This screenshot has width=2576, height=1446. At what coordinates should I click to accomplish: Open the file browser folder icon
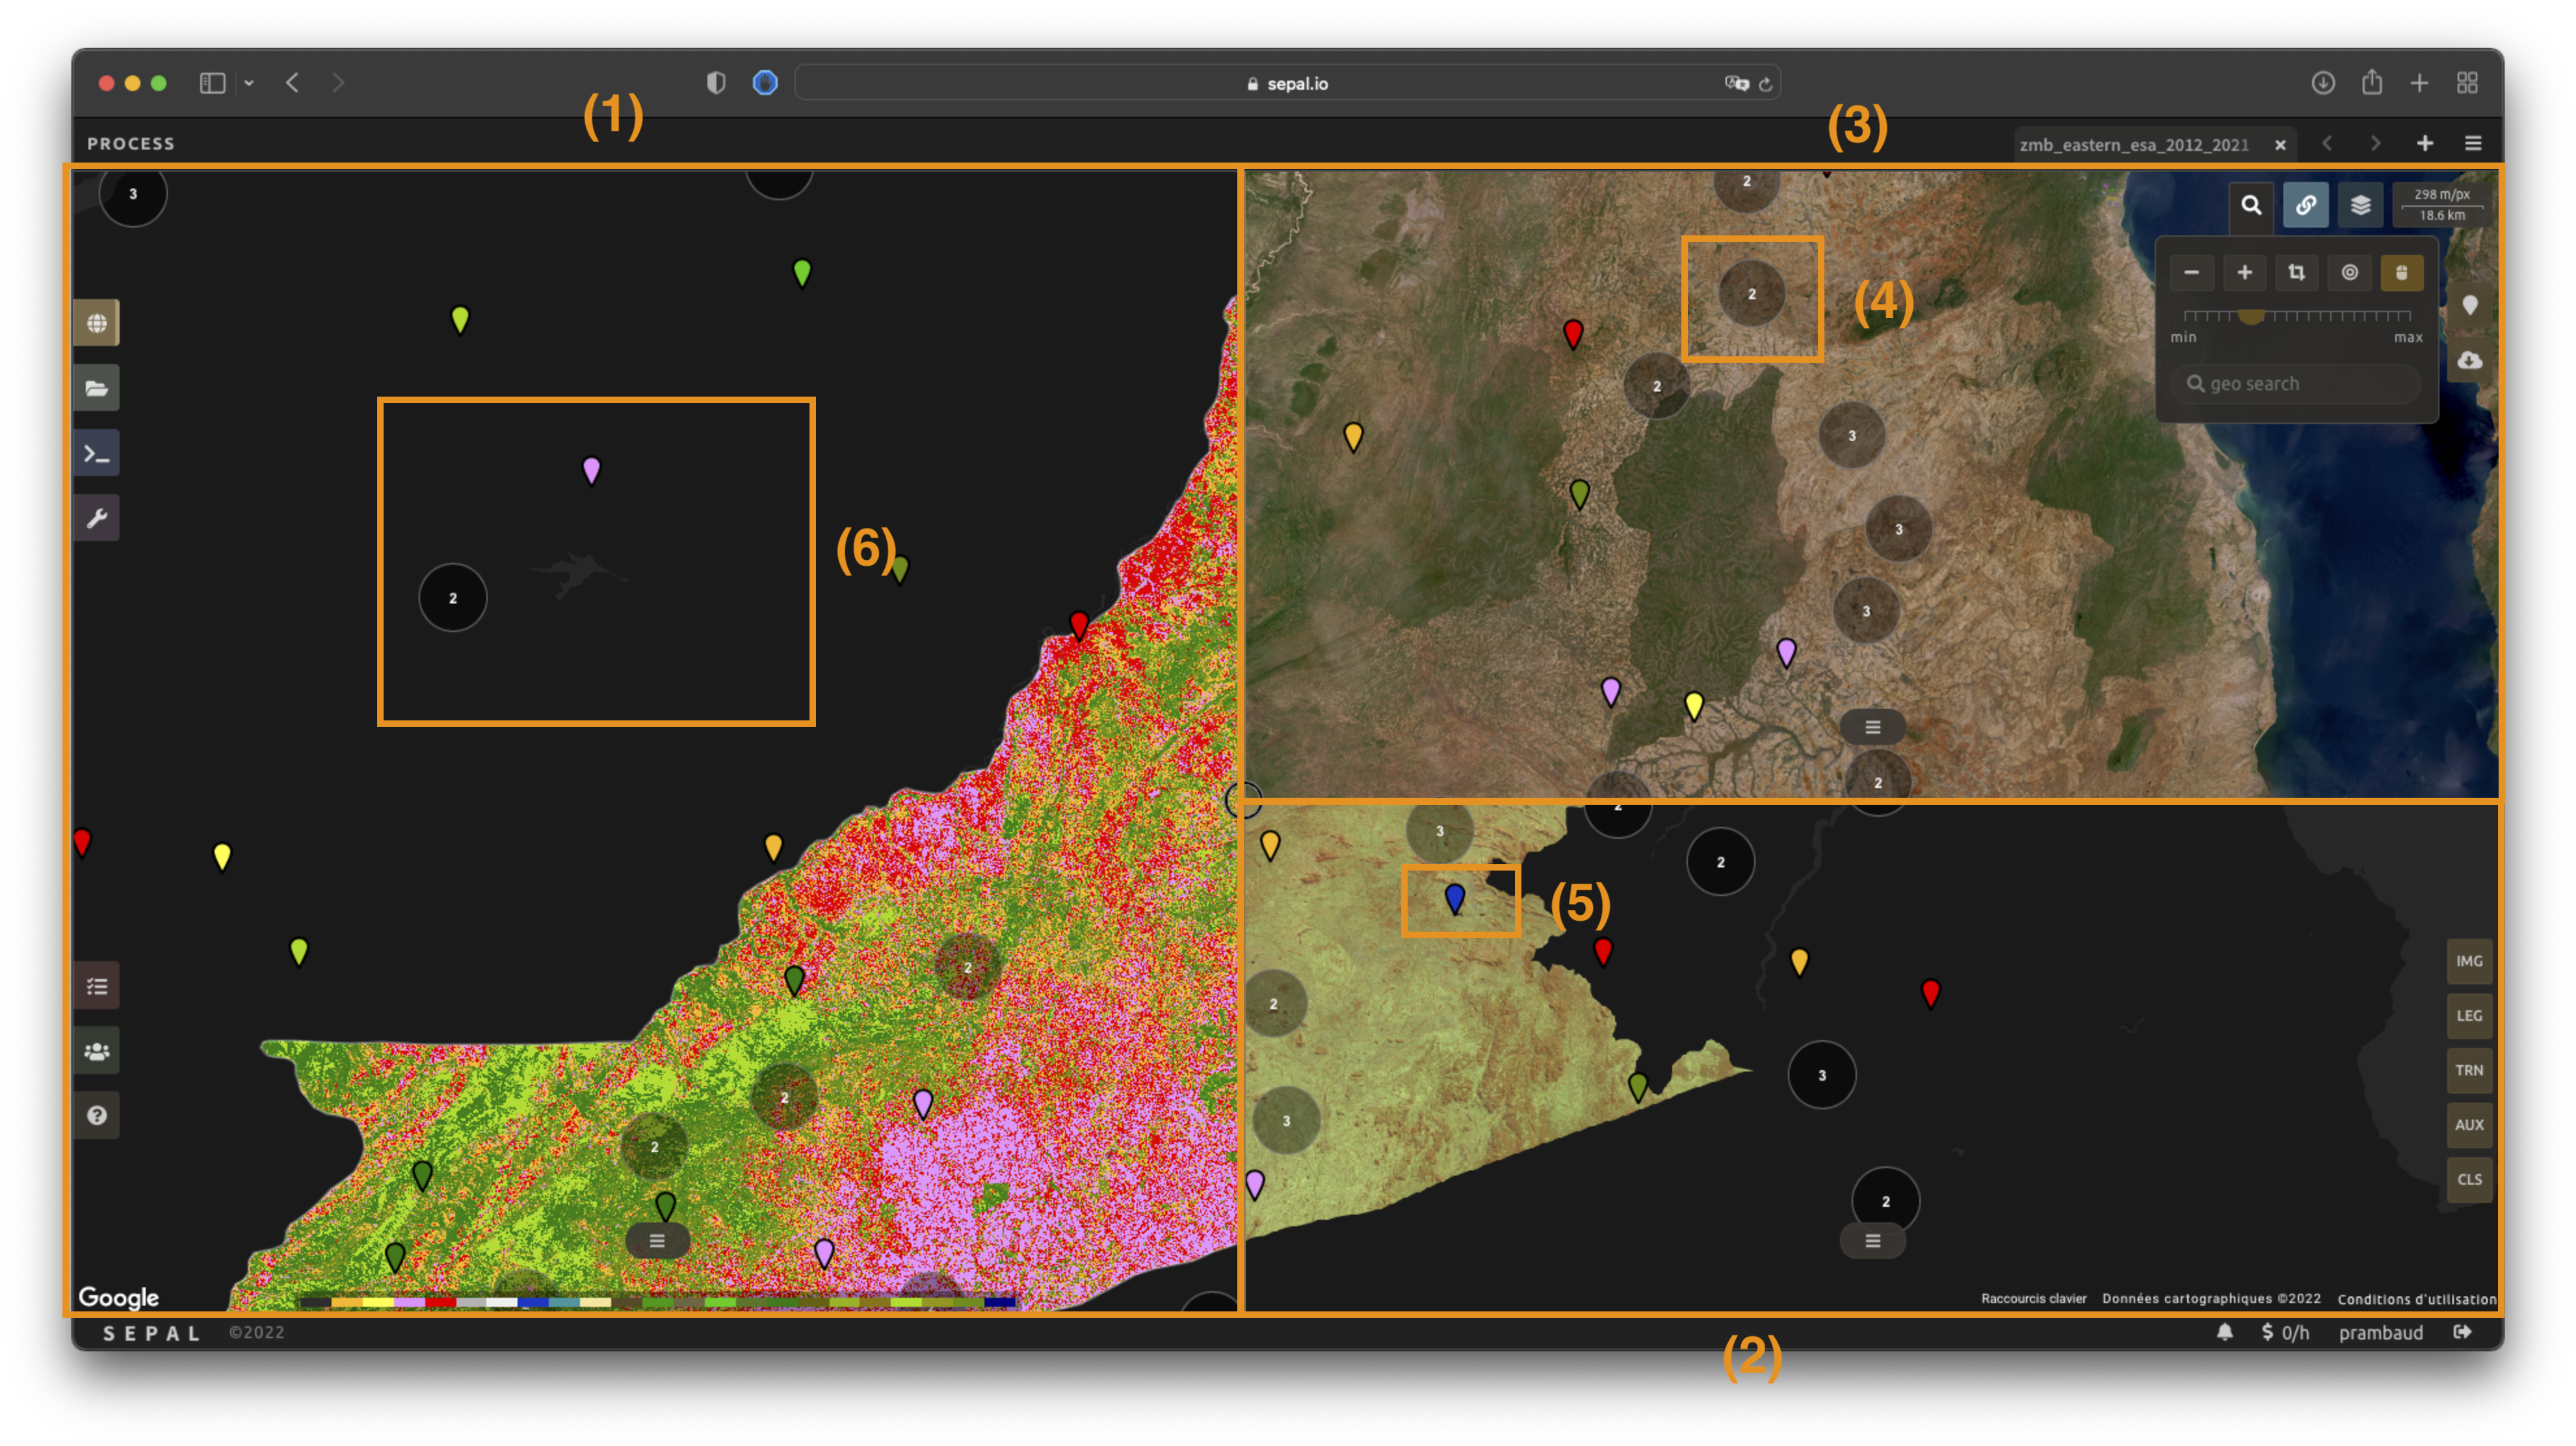(x=96, y=388)
